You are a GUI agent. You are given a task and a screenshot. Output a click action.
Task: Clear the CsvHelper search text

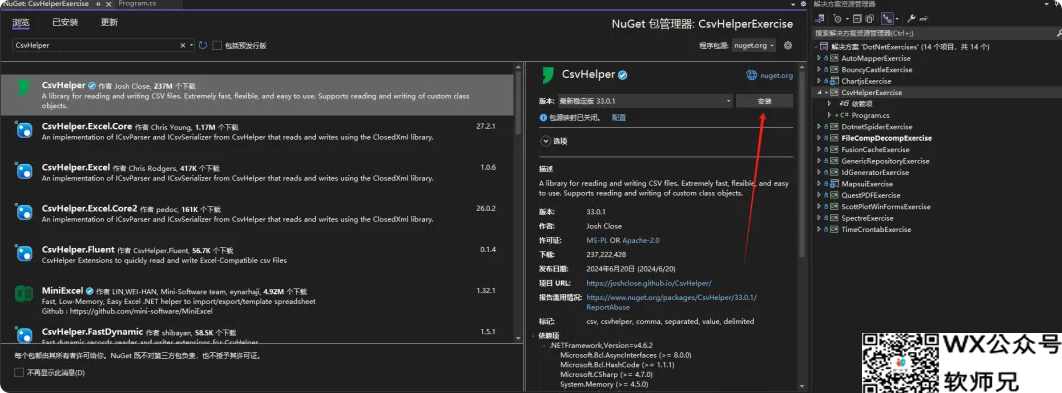[183, 45]
